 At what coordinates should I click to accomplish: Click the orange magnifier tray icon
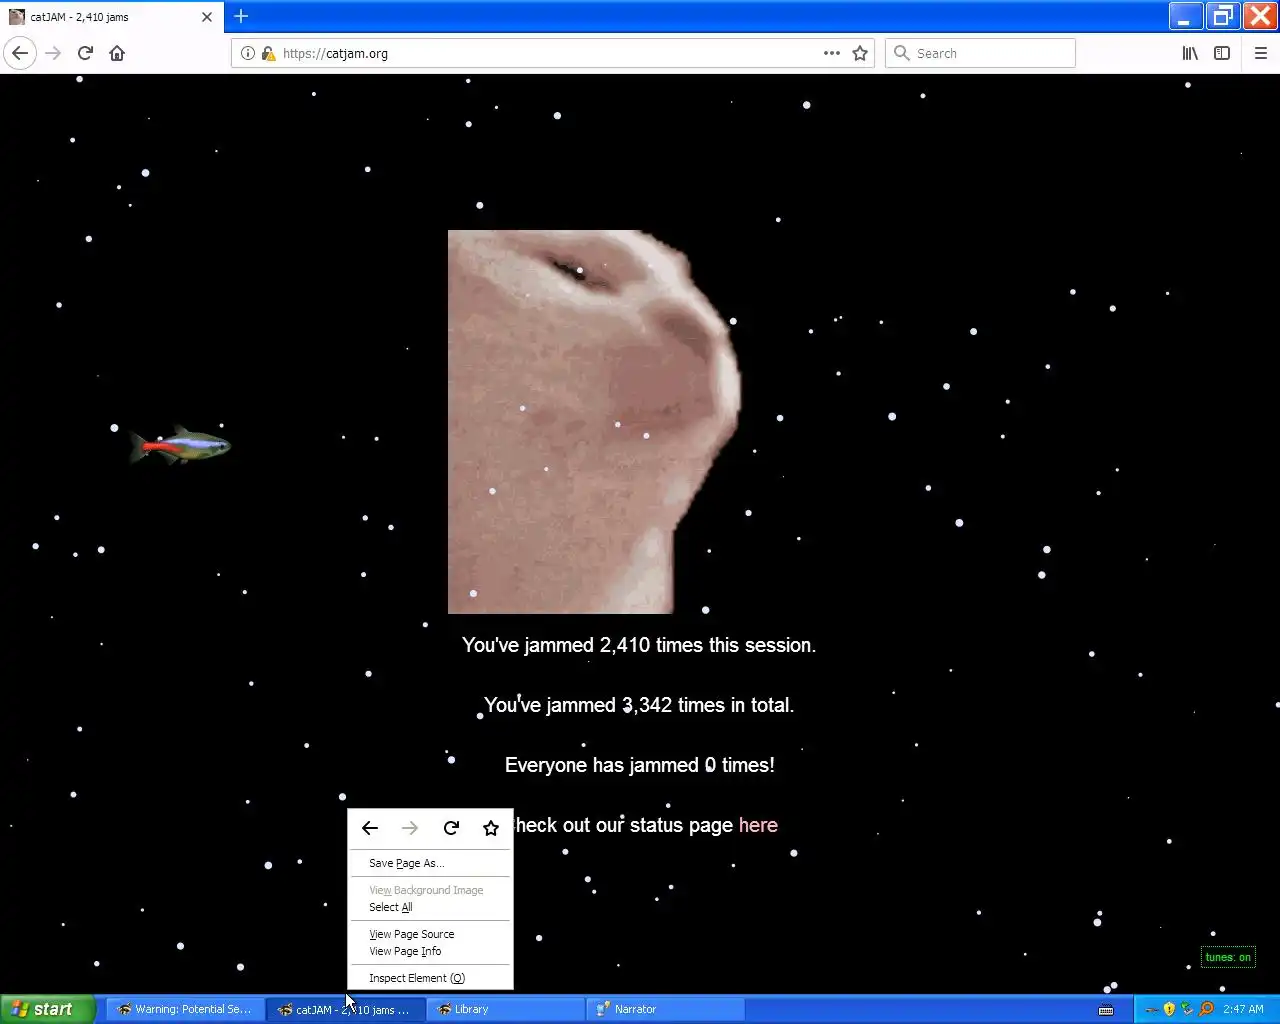1206,1009
